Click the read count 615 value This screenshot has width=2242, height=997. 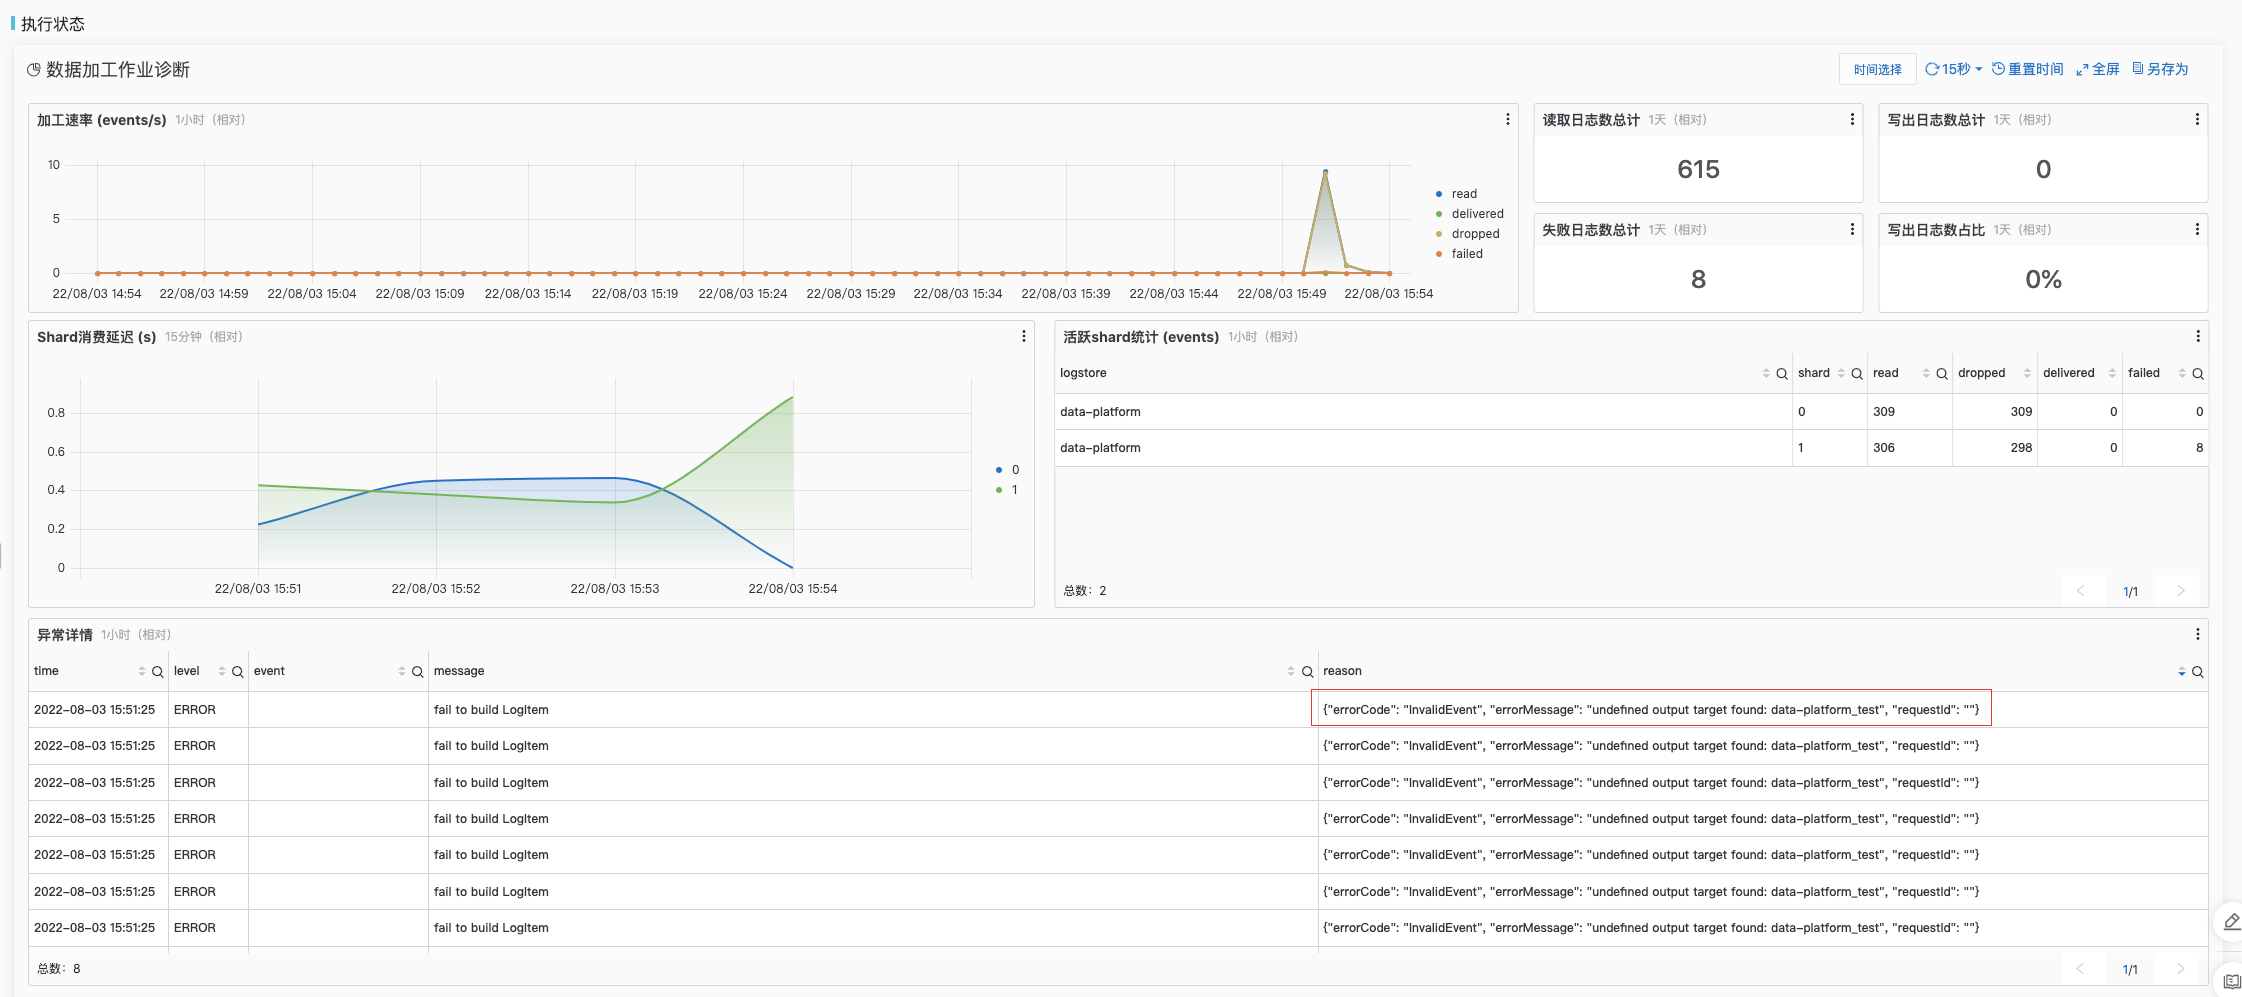coord(1698,169)
